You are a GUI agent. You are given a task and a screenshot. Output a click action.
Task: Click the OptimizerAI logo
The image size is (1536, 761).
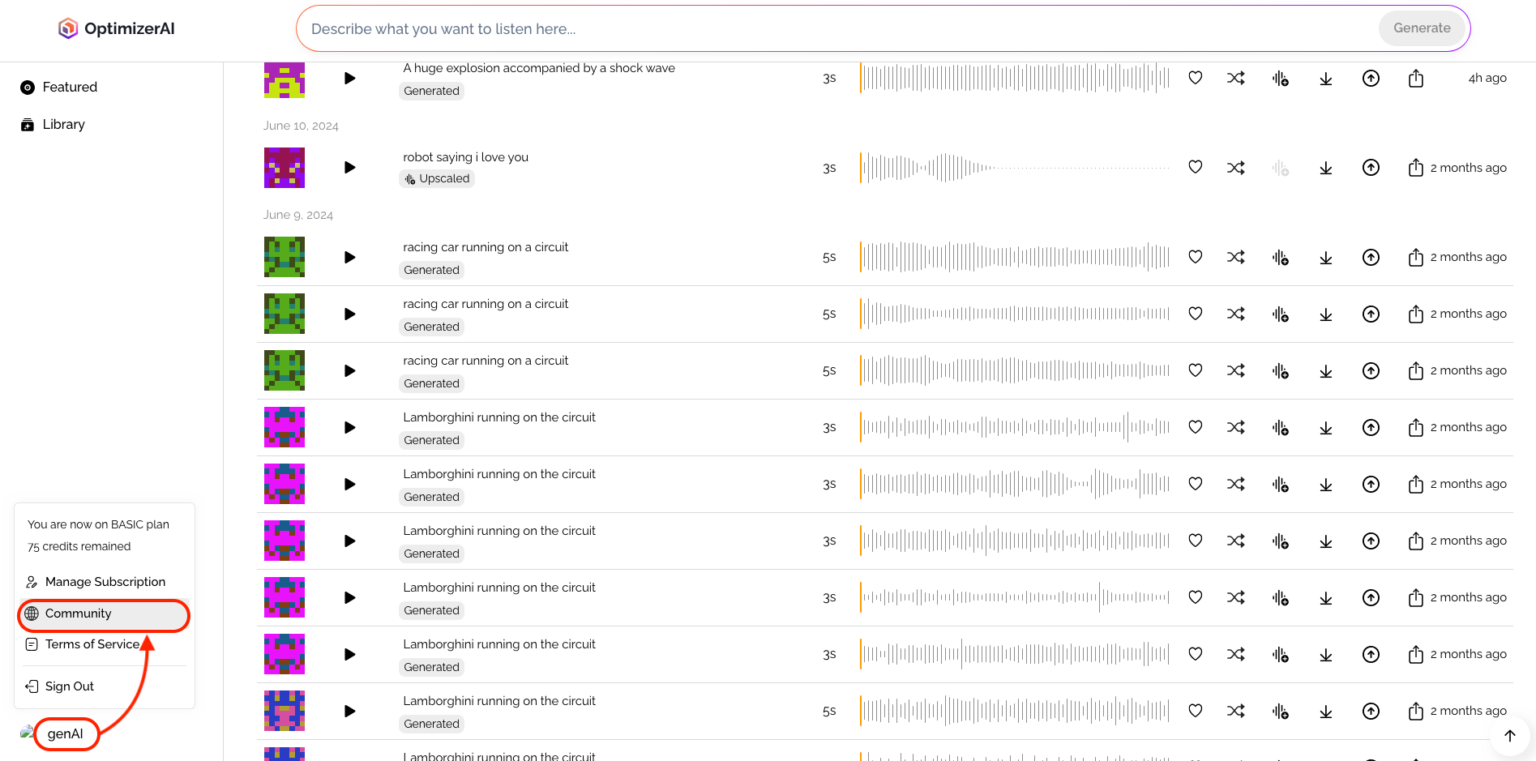[x=116, y=29]
